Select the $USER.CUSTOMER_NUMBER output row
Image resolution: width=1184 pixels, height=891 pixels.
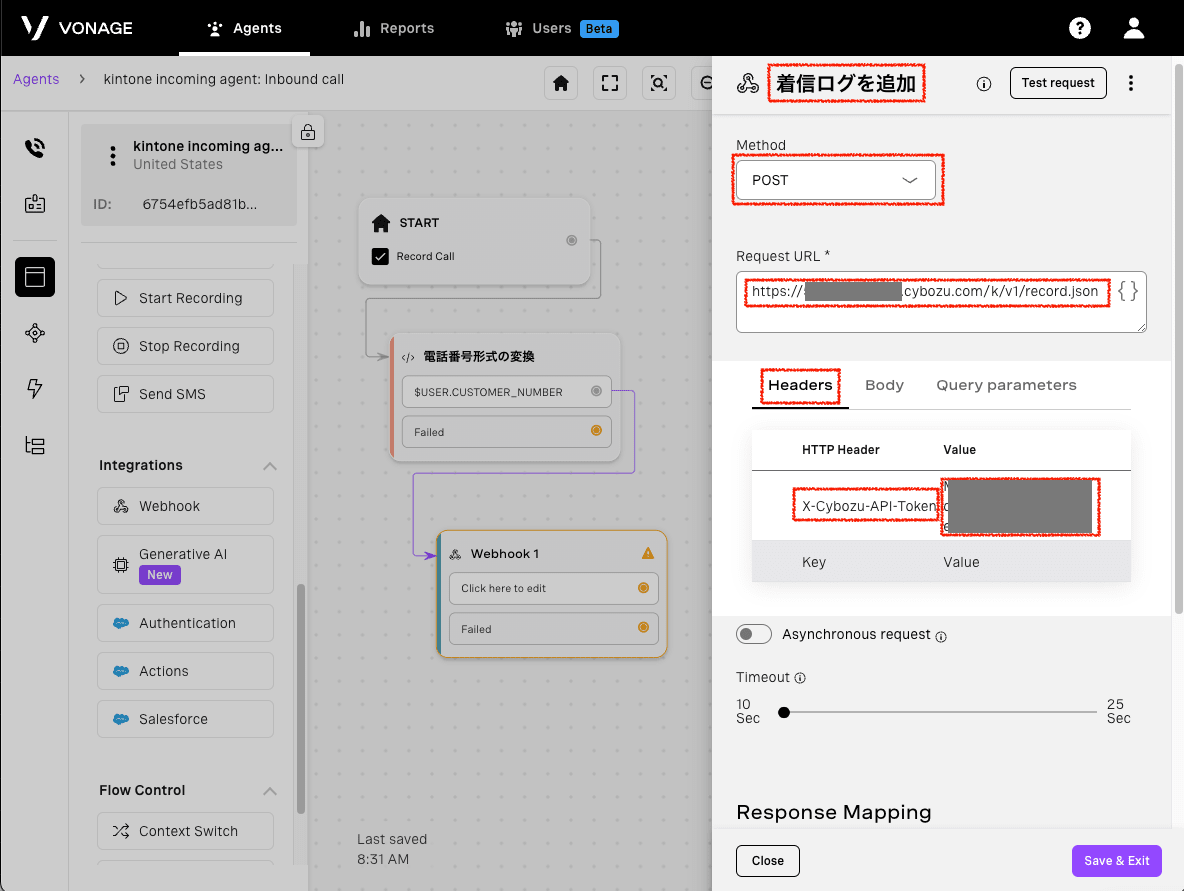(507, 392)
